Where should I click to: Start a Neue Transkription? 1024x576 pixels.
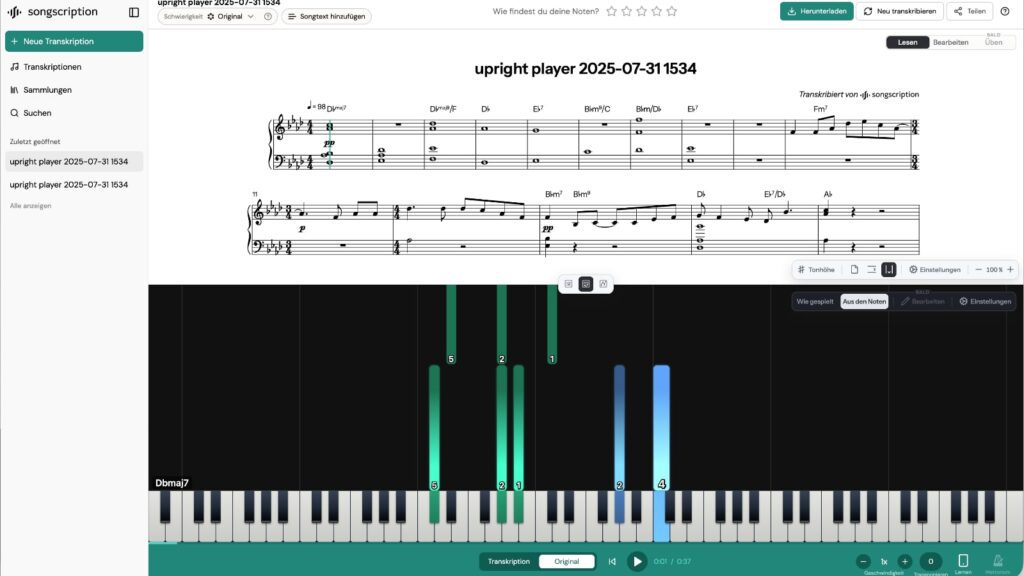[74, 41]
